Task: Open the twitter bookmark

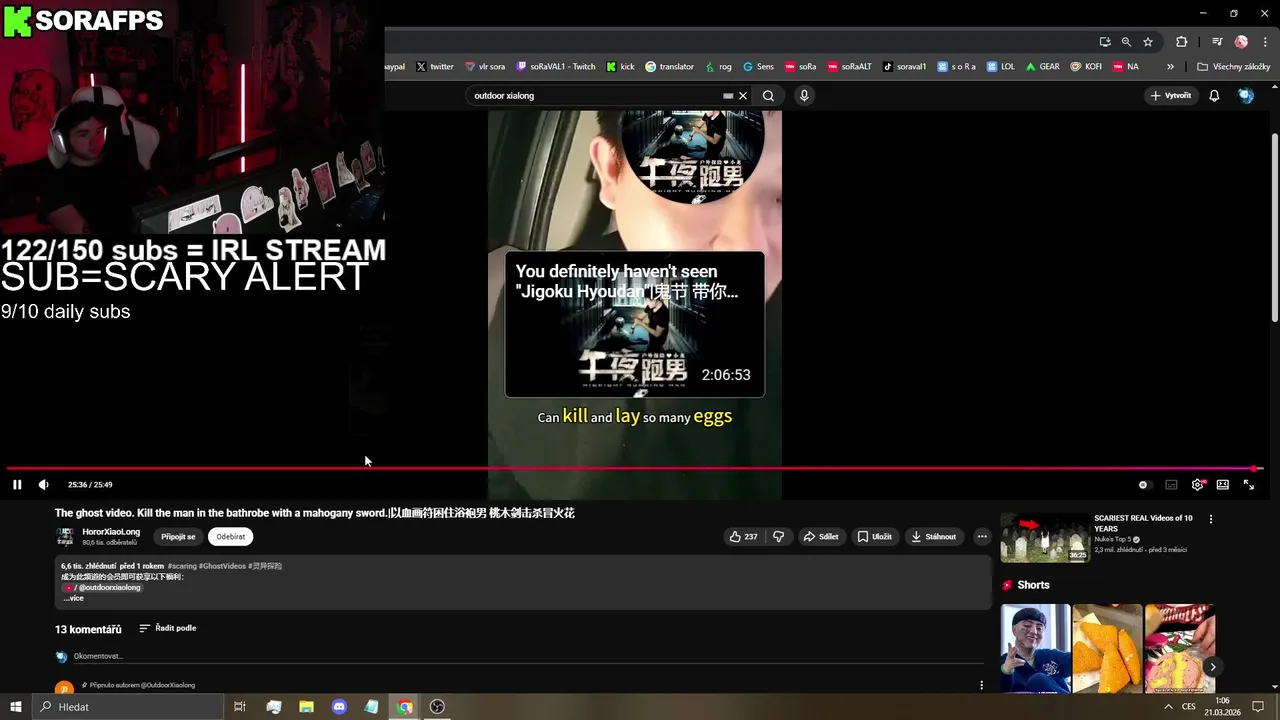Action: 434,67
